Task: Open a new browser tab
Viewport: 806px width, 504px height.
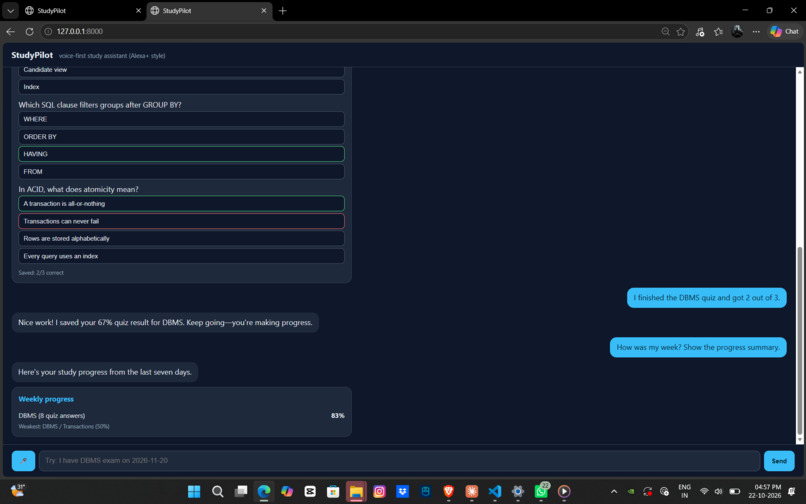Action: 282,10
